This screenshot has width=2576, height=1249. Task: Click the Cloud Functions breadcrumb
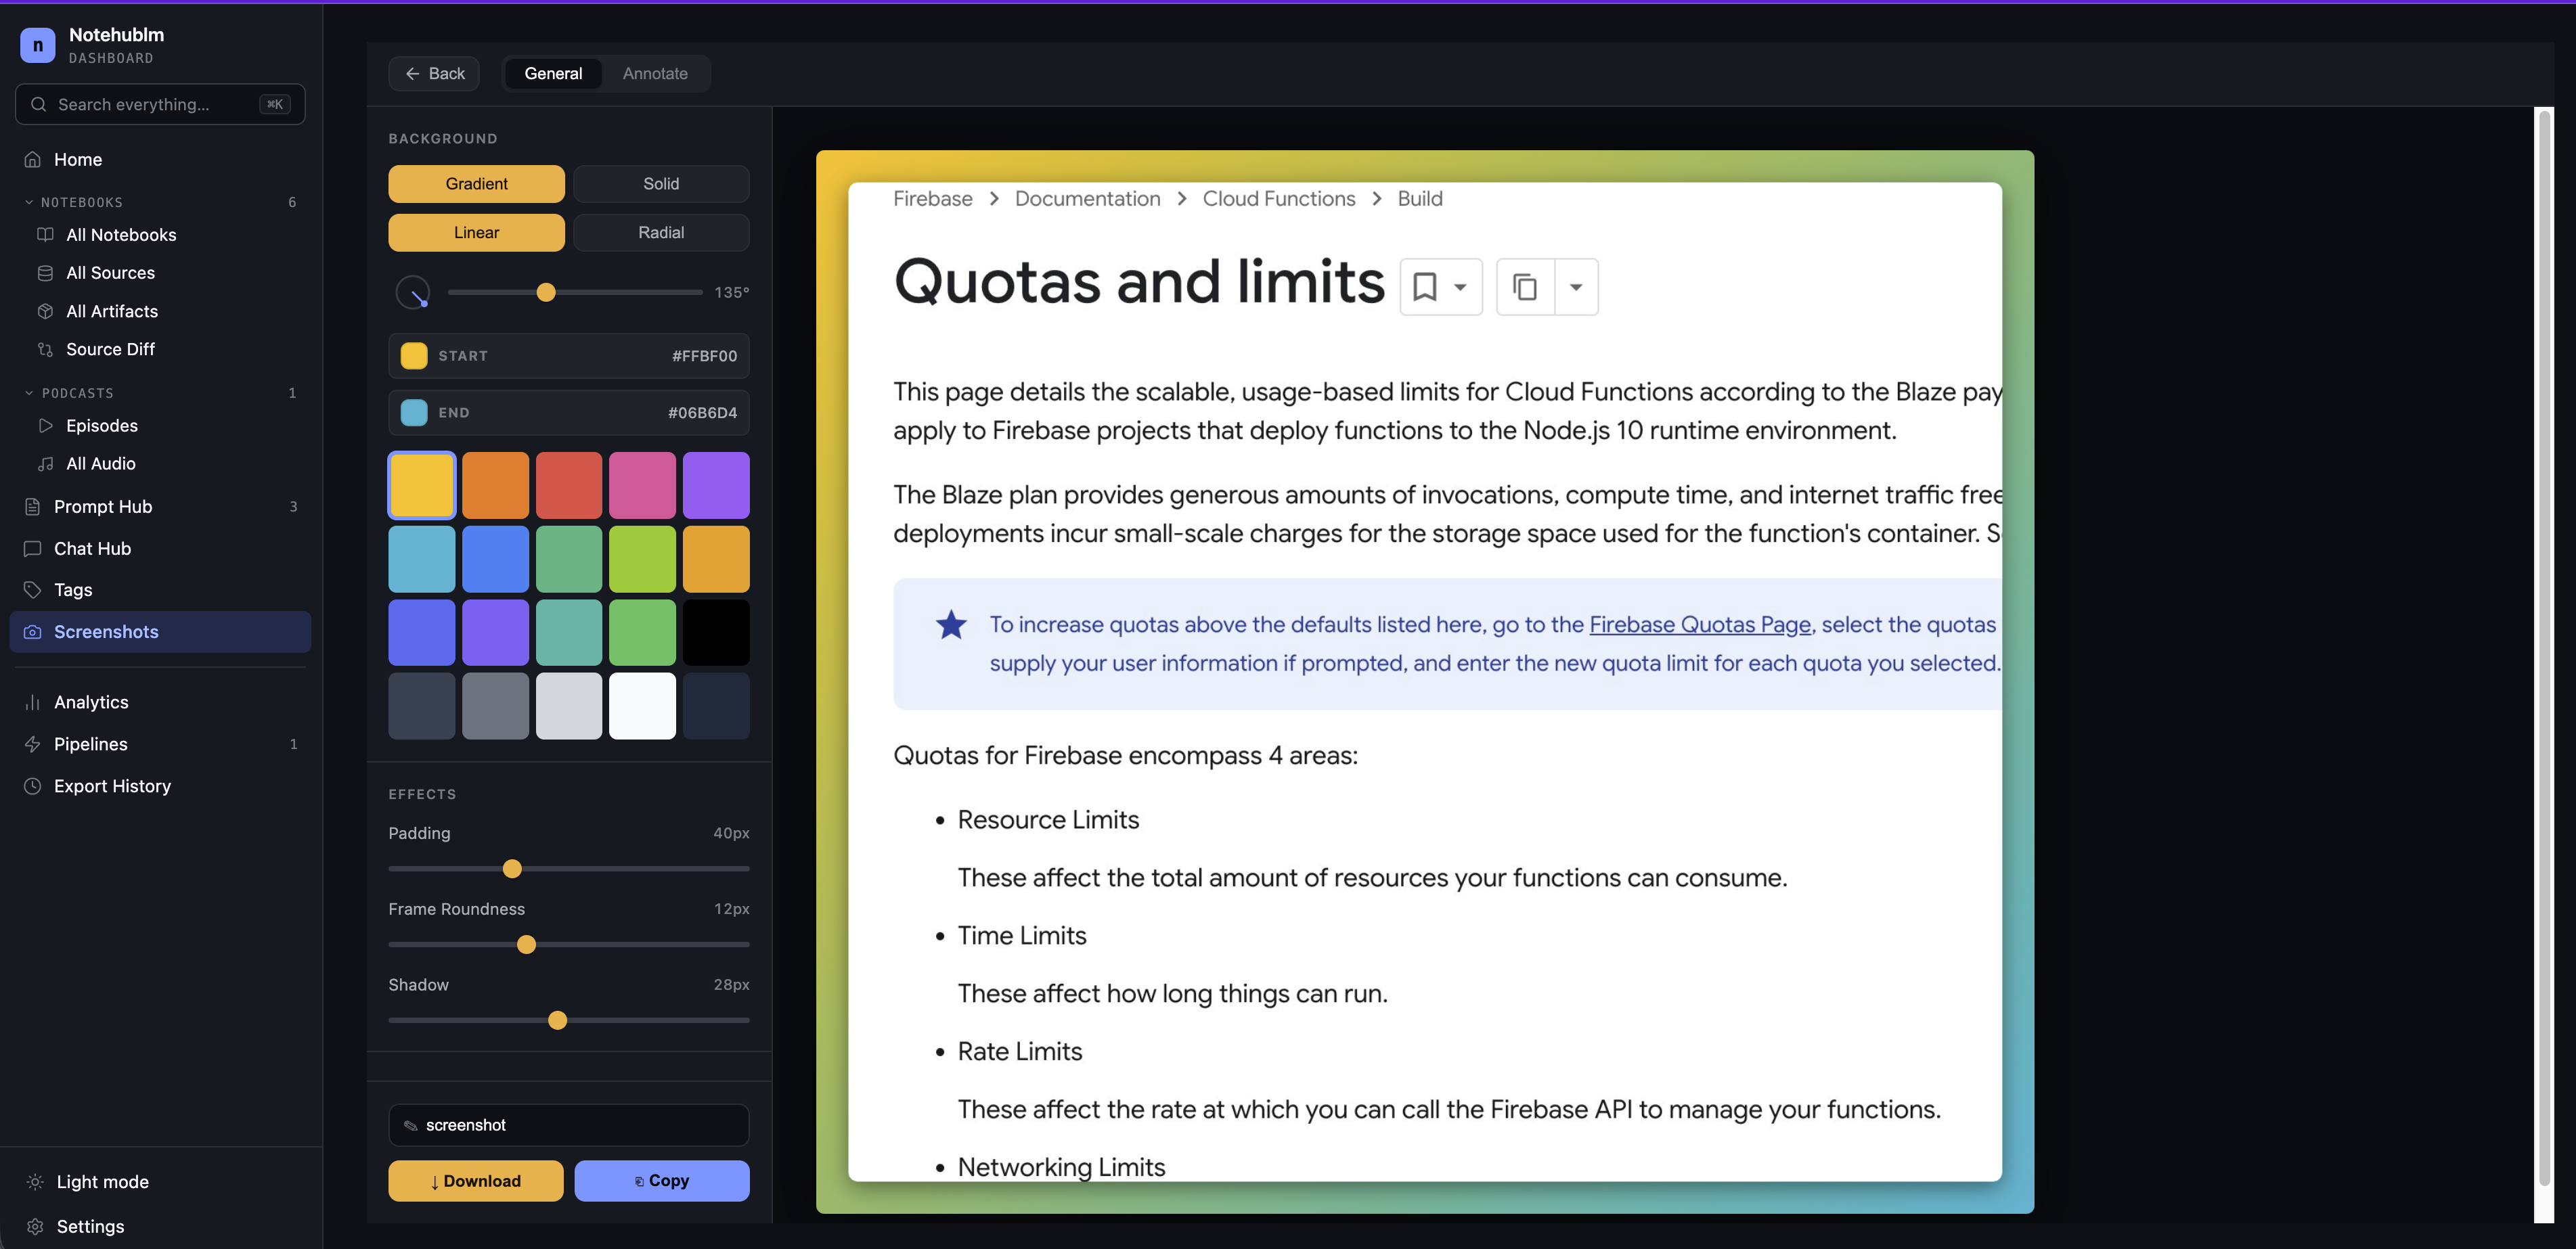click(x=1279, y=198)
